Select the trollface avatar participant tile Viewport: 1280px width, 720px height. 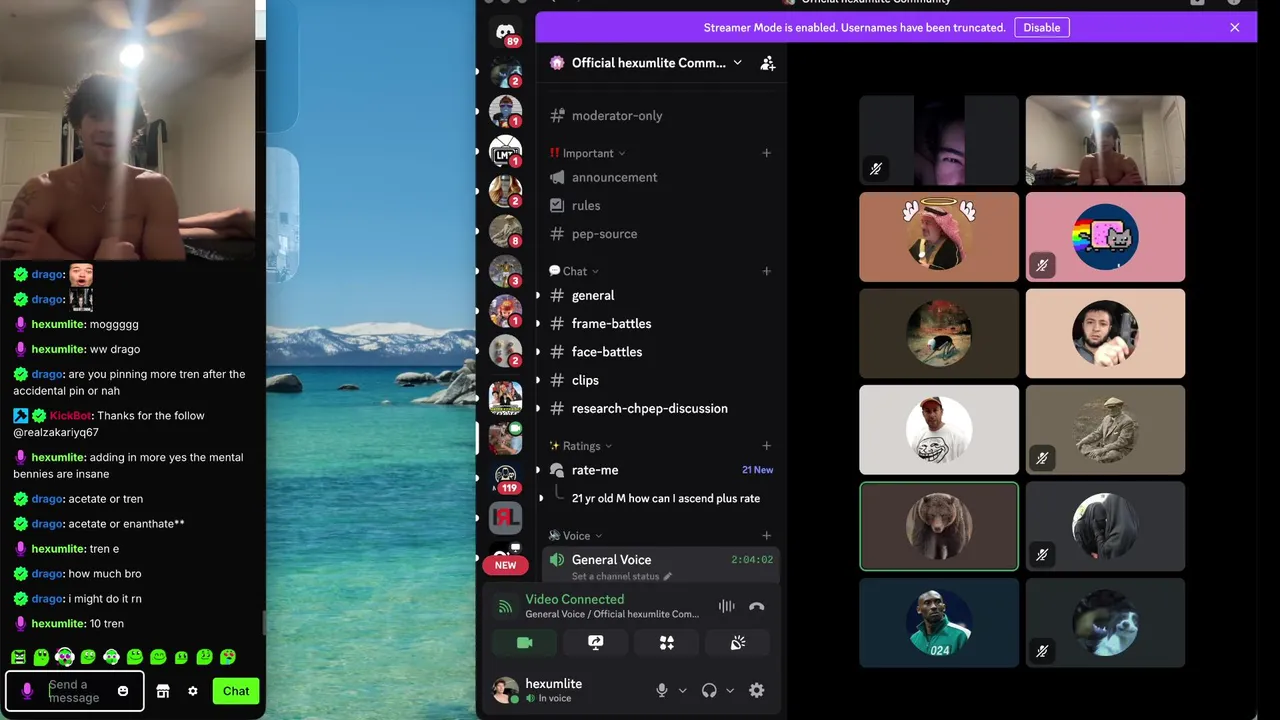[939, 430]
